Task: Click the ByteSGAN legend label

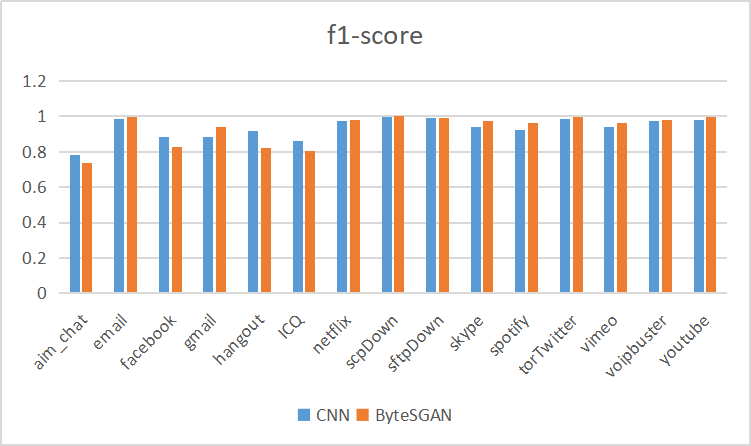Action: pos(413,415)
